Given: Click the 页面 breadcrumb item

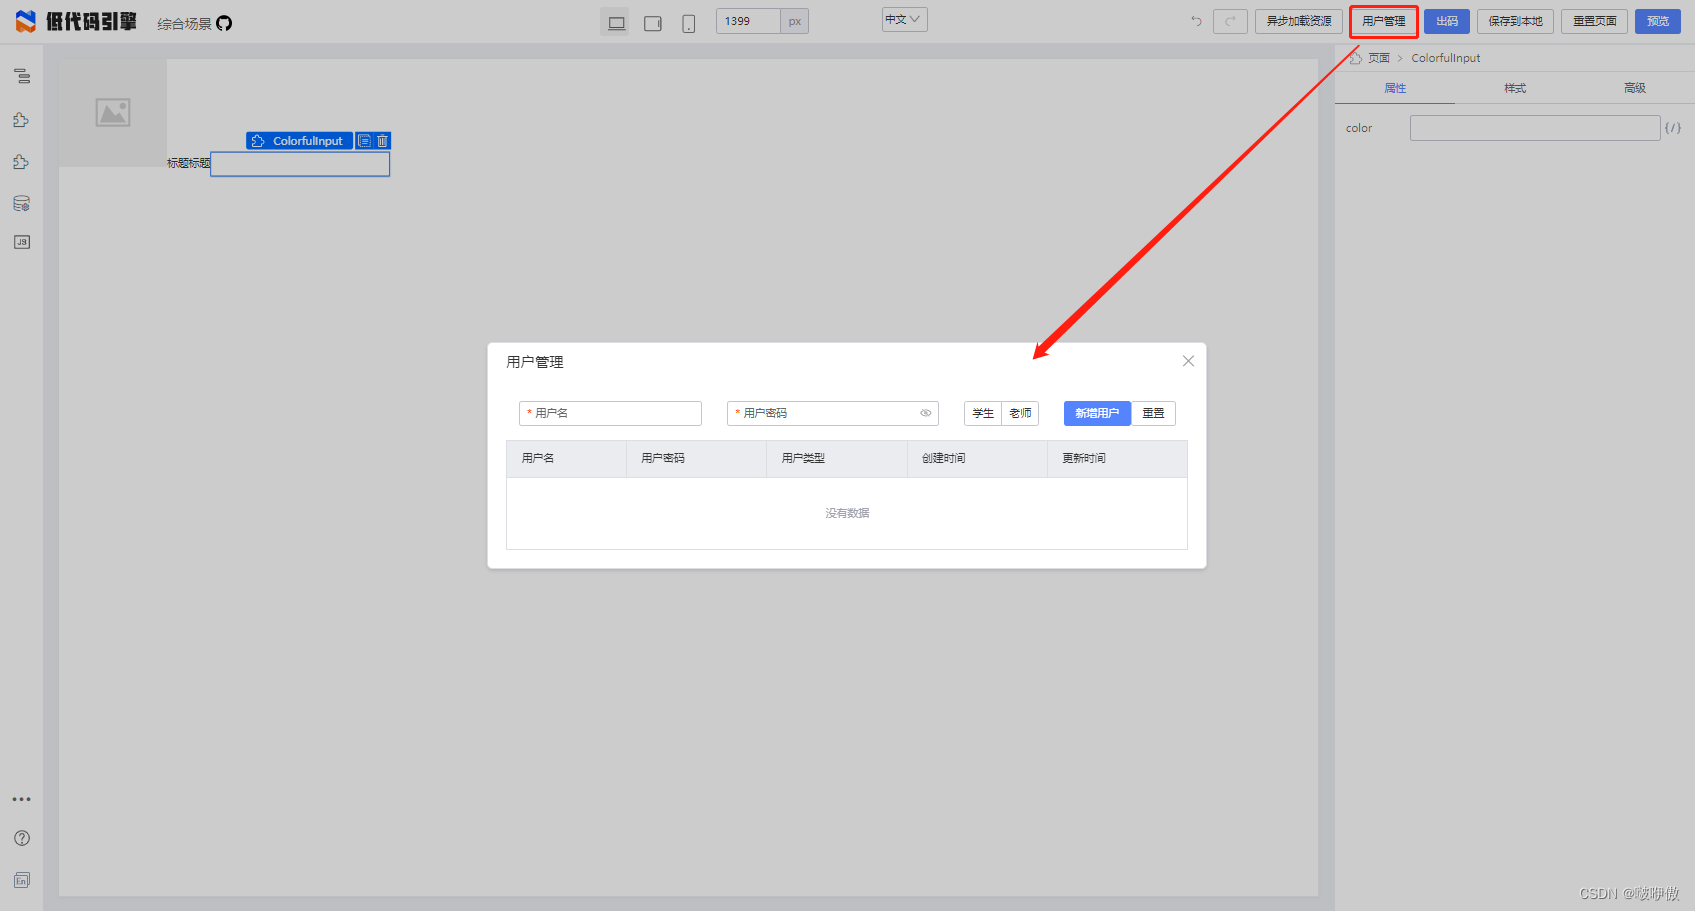Looking at the screenshot, I should pos(1379,58).
